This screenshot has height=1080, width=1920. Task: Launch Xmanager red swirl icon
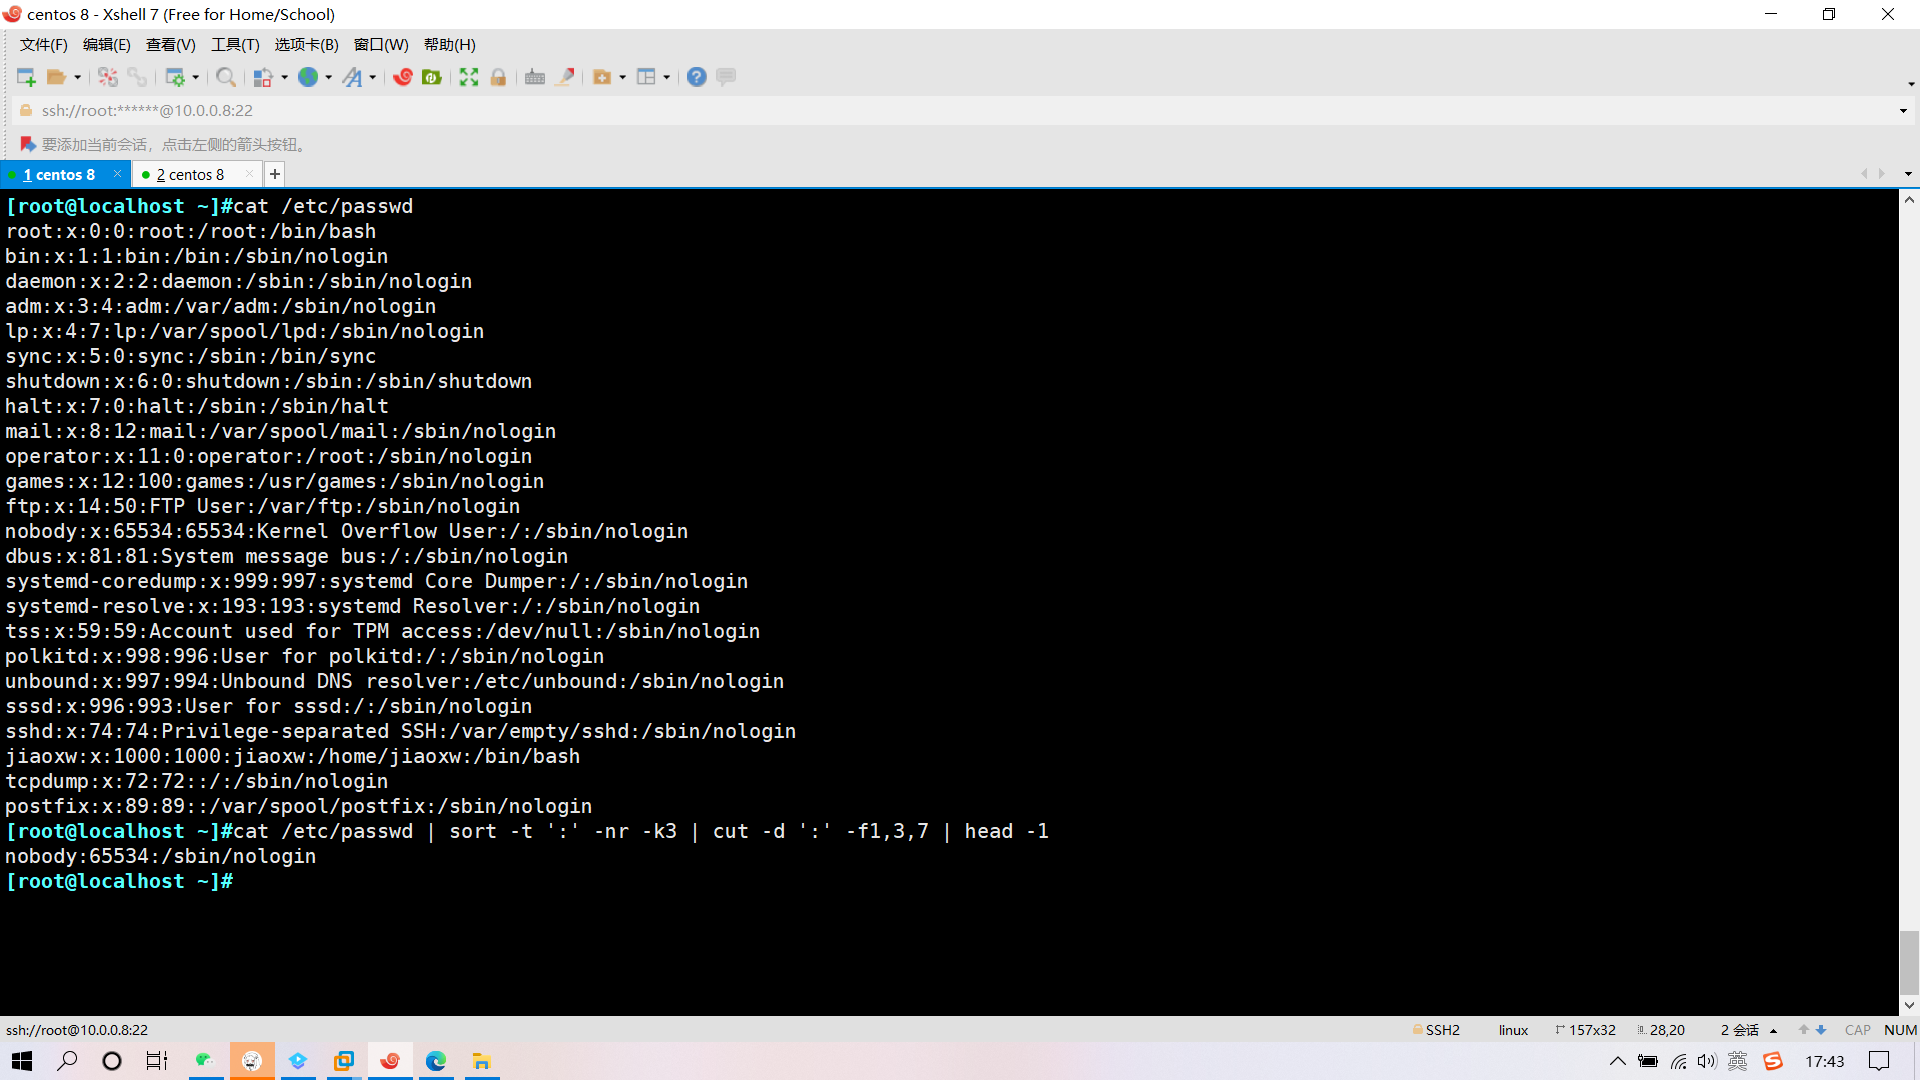point(403,77)
